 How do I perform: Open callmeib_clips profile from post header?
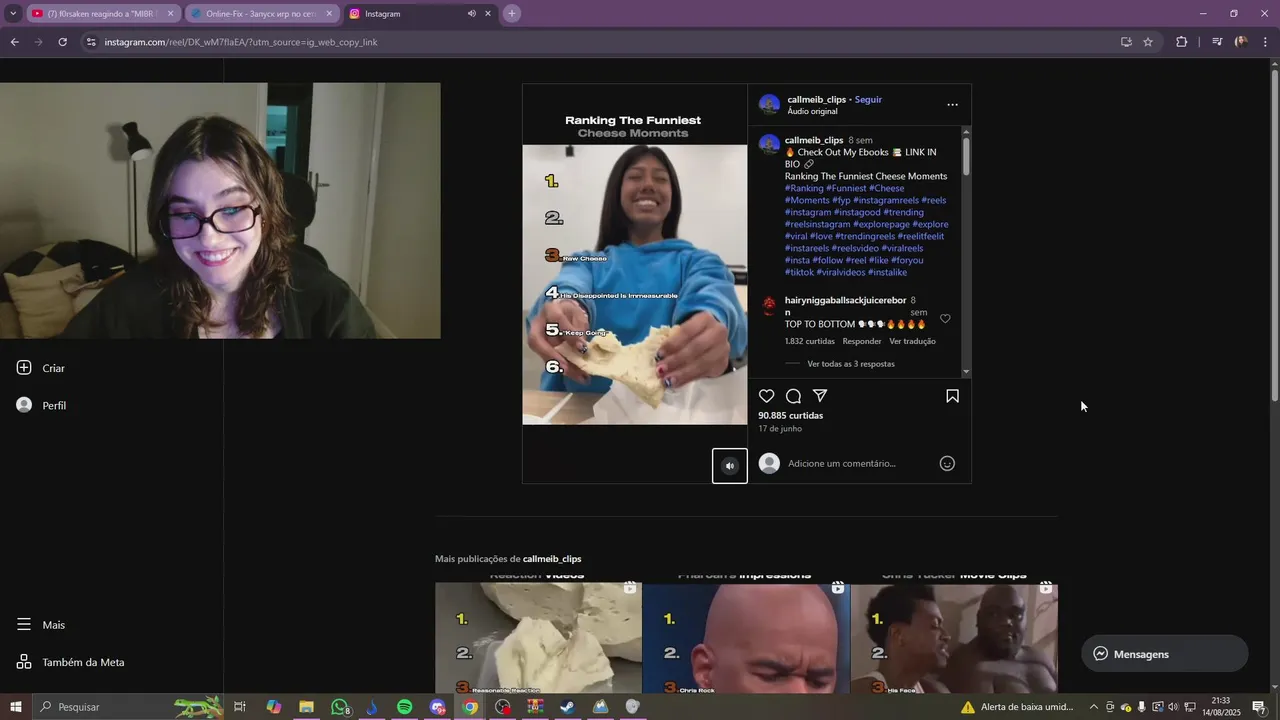pos(816,100)
